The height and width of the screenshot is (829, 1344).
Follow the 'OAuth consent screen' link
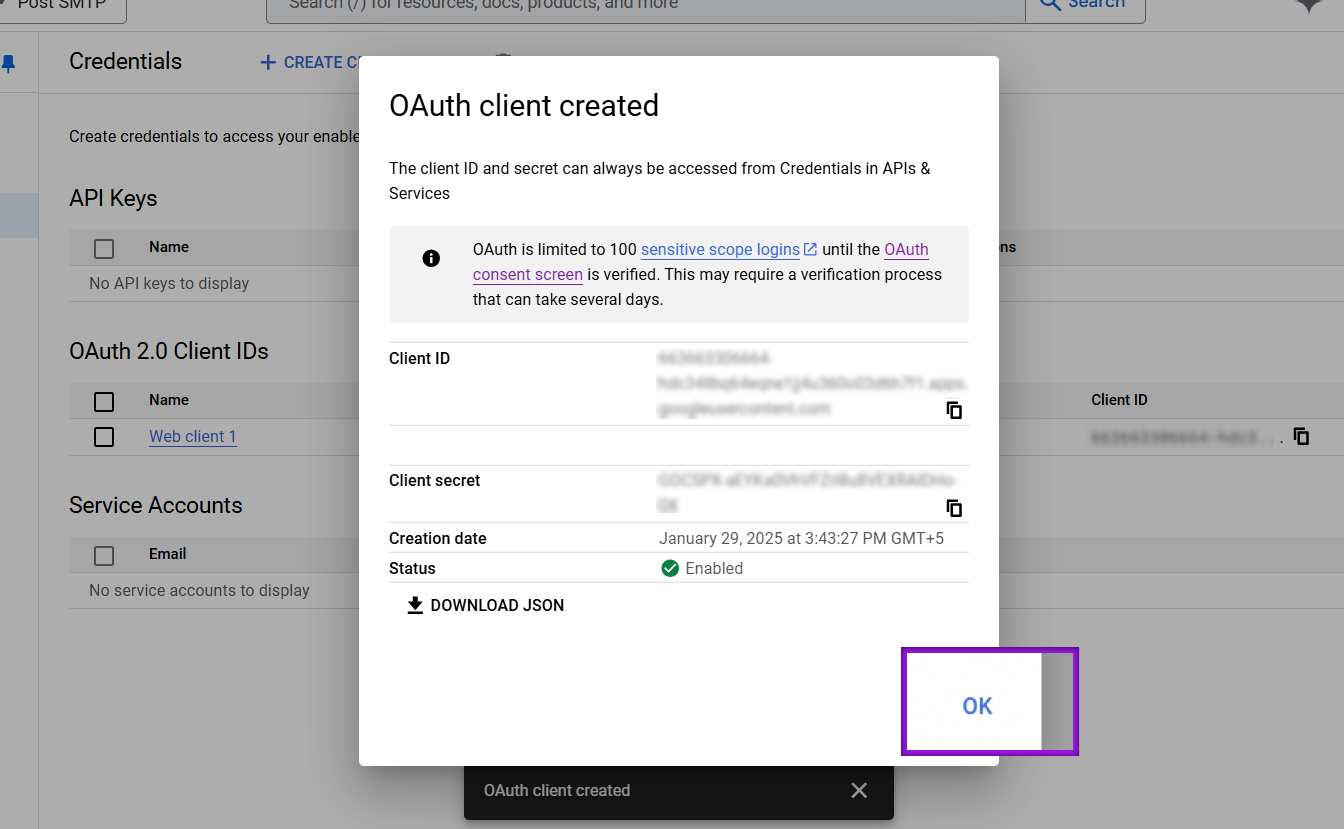pos(527,274)
